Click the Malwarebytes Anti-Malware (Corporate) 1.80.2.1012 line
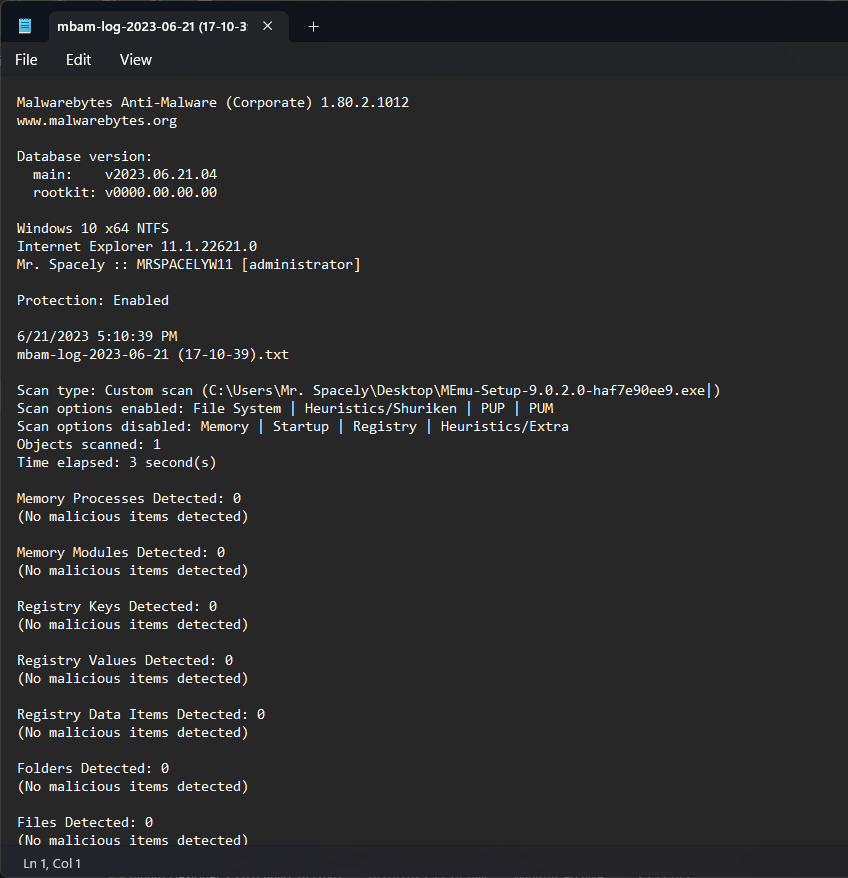 (213, 102)
